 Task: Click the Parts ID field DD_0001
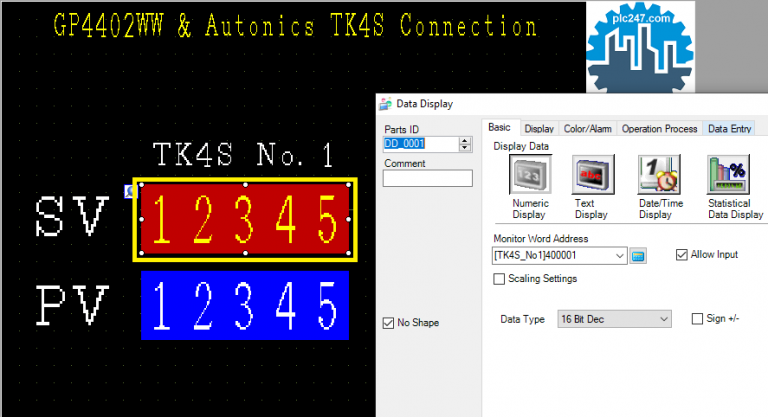pos(421,144)
